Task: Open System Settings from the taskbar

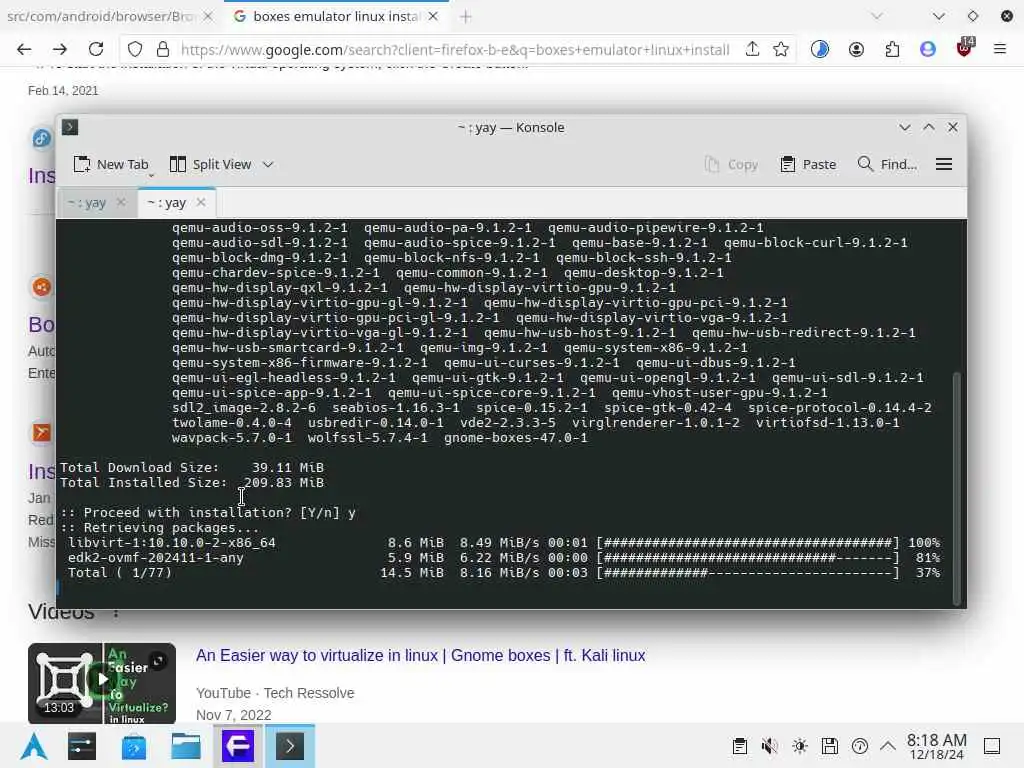Action: coord(82,746)
